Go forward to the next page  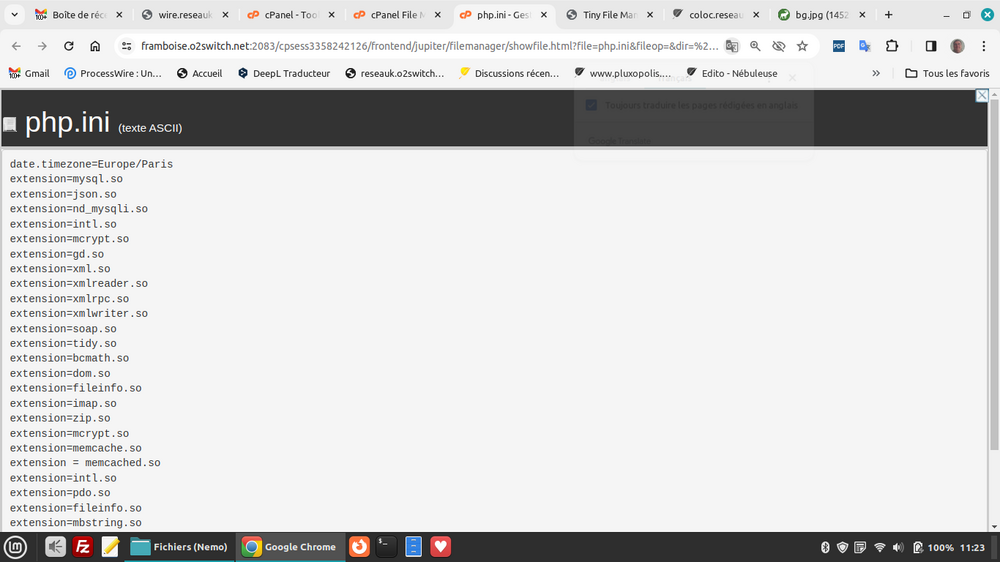(x=42, y=46)
